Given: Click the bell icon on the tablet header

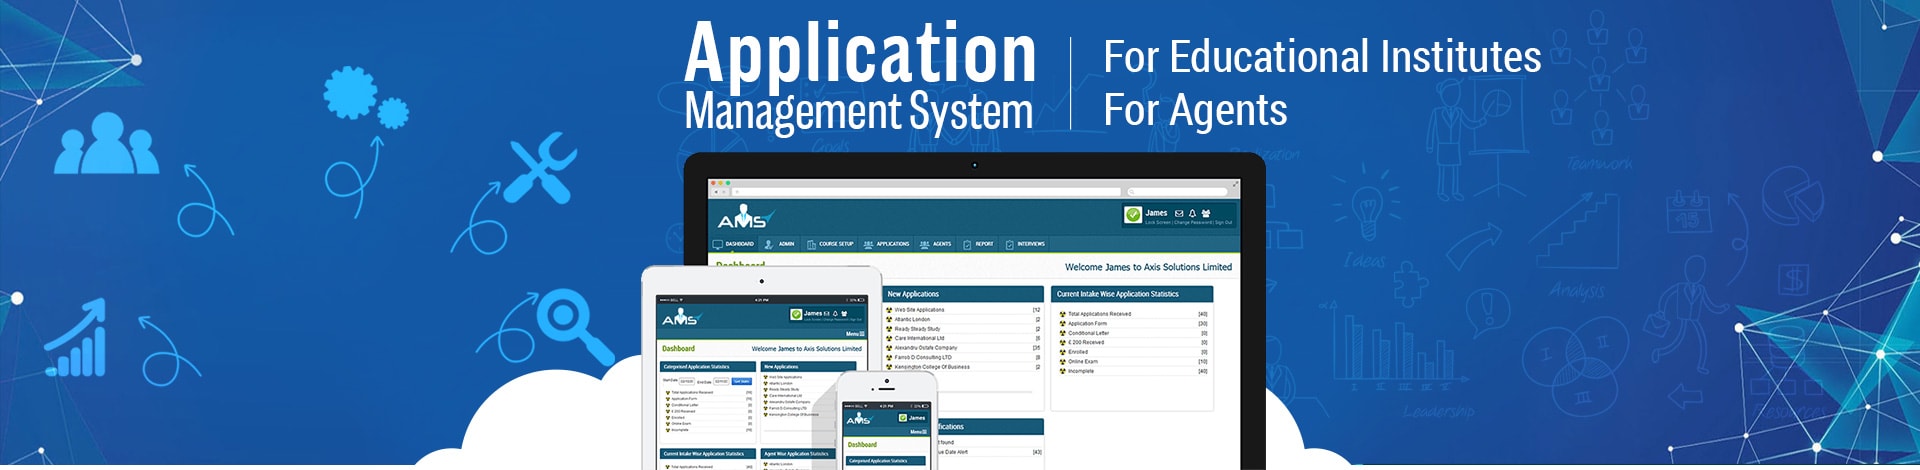Looking at the screenshot, I should click(x=835, y=314).
